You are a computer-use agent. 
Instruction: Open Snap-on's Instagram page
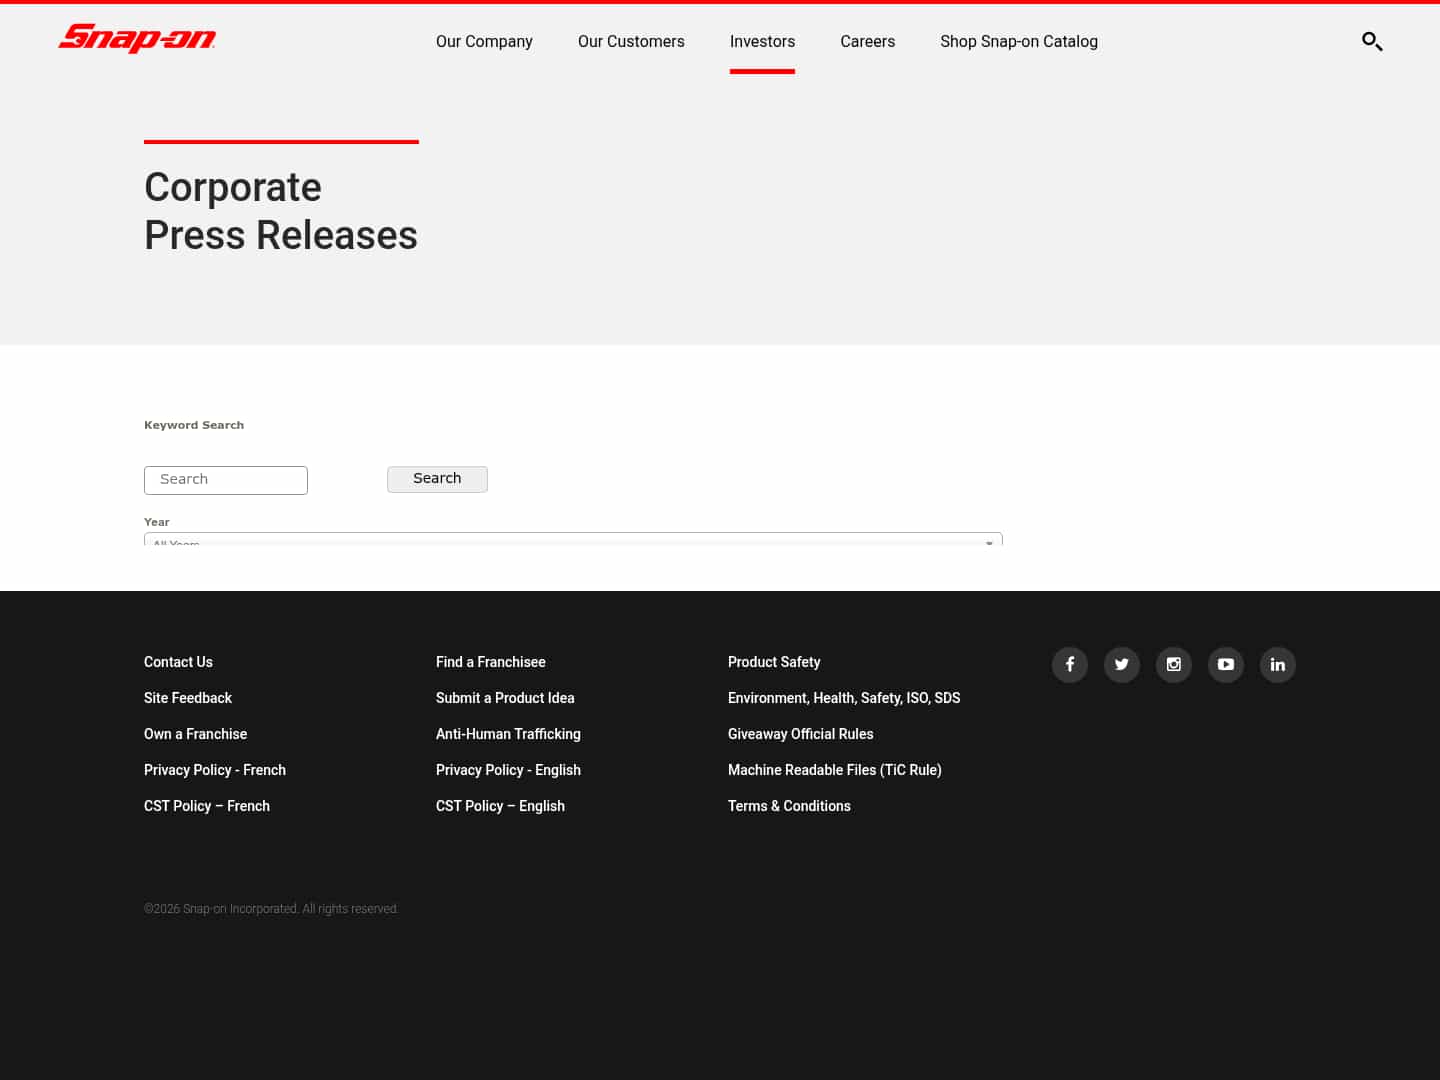pos(1174,665)
